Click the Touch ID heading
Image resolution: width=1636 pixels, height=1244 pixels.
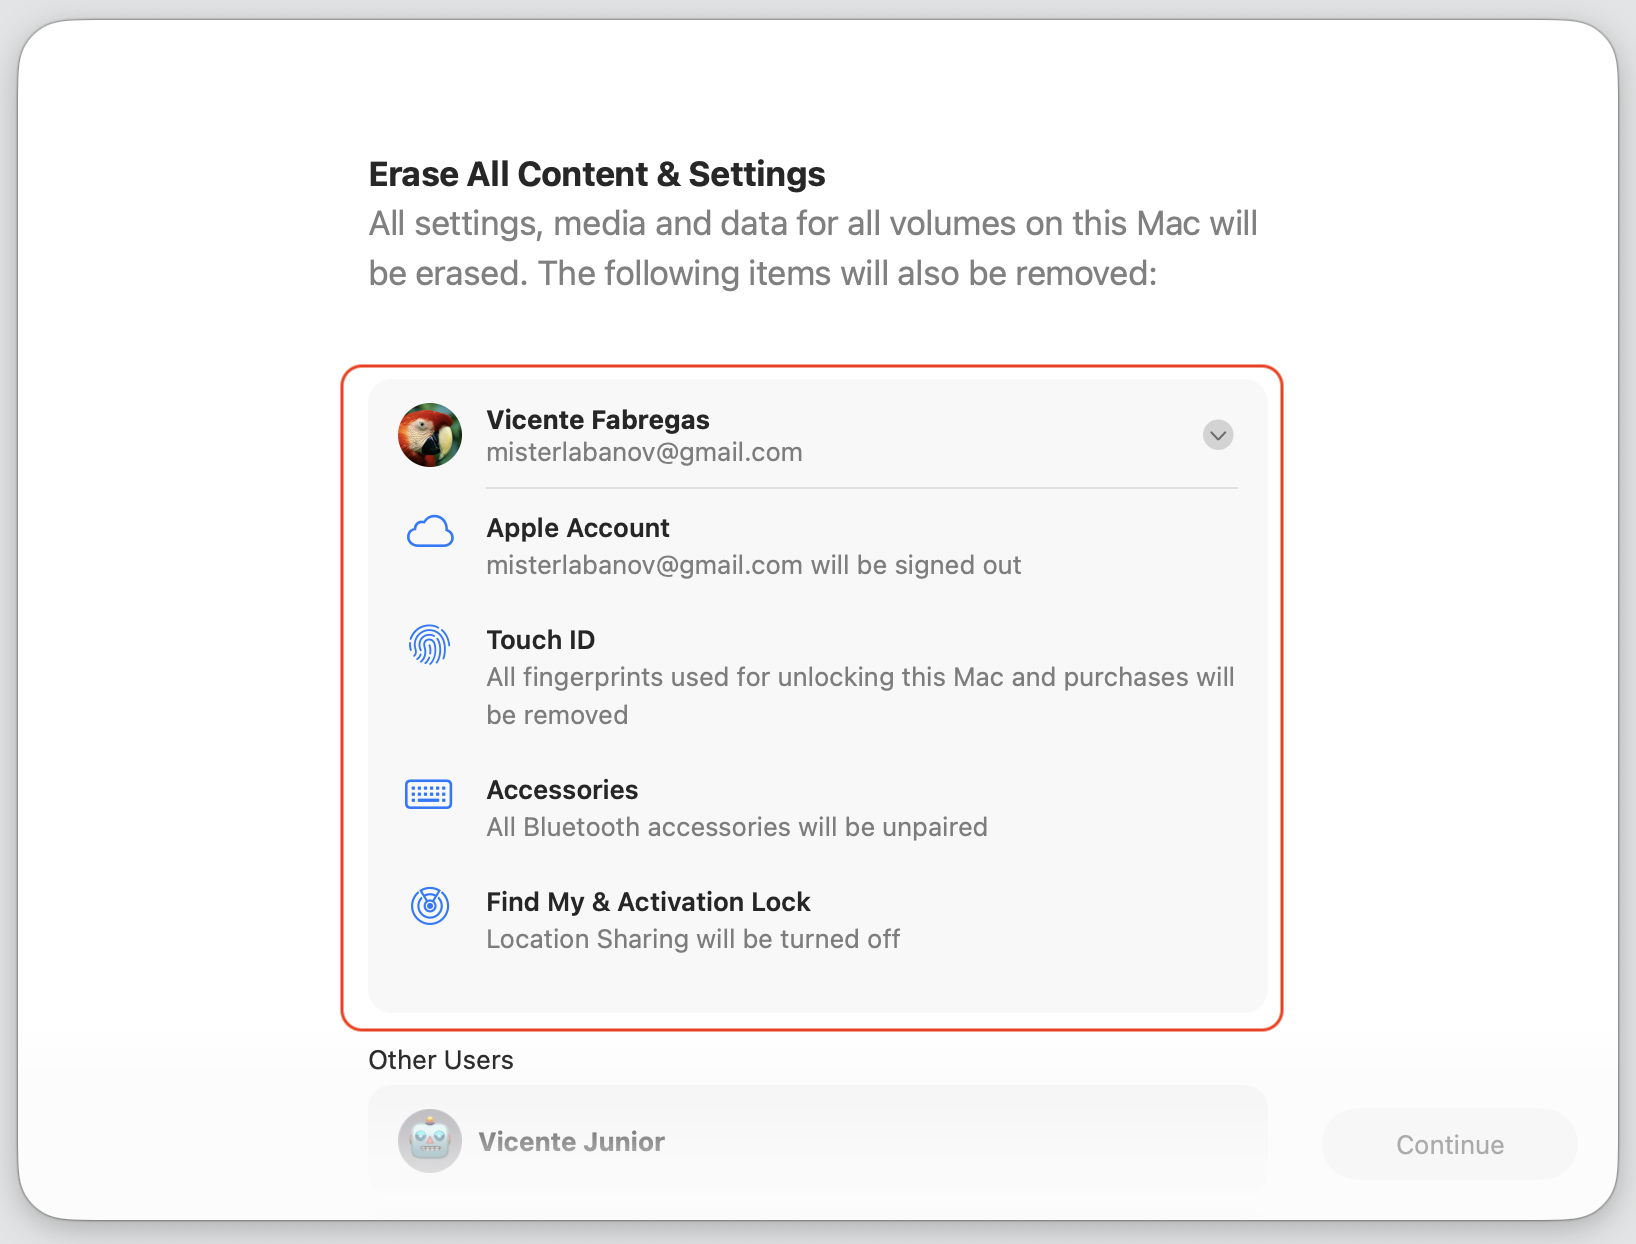[x=541, y=640]
